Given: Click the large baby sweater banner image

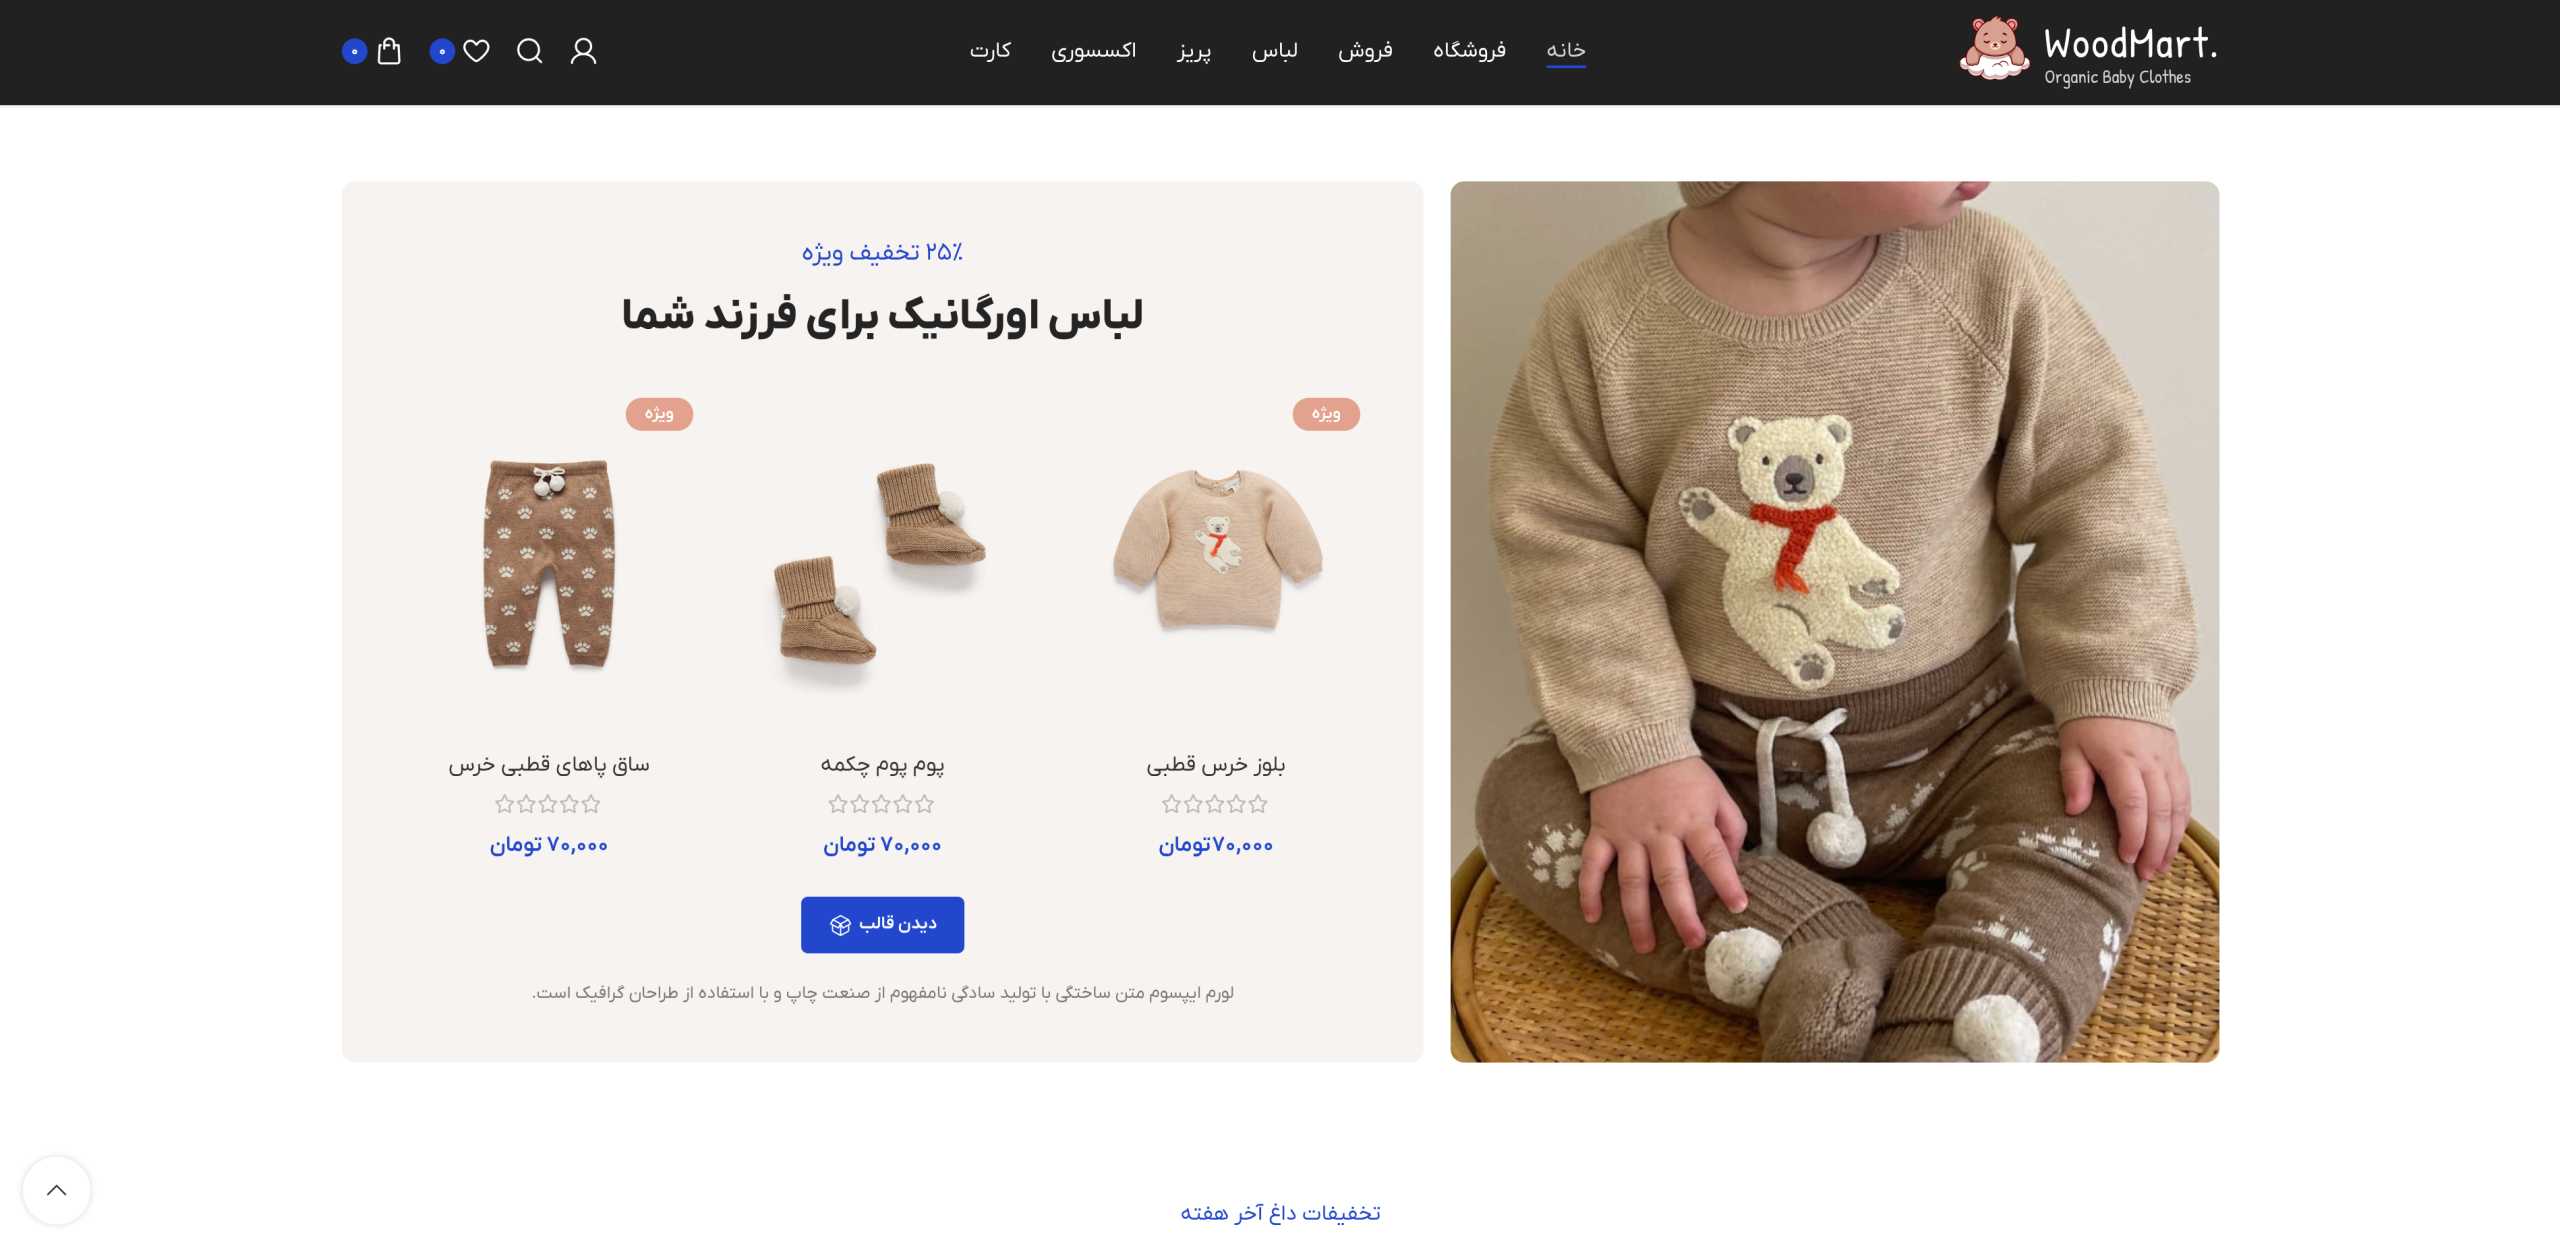Looking at the screenshot, I should tap(1834, 622).
